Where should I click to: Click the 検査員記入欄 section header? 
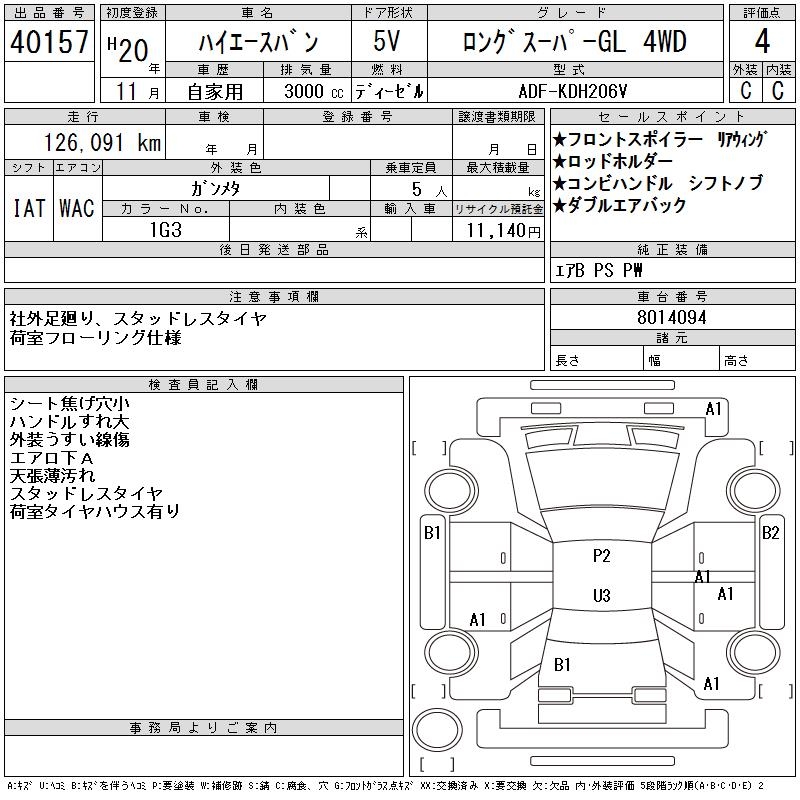click(x=204, y=385)
